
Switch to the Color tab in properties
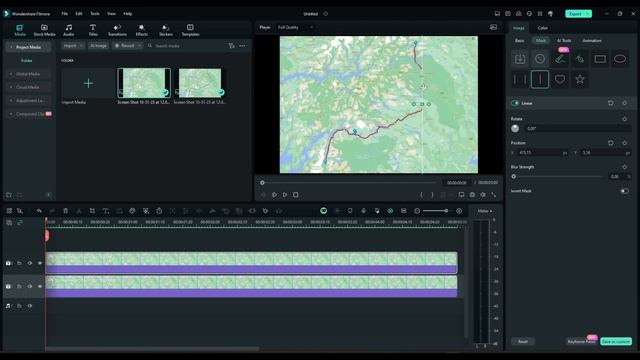pos(542,28)
